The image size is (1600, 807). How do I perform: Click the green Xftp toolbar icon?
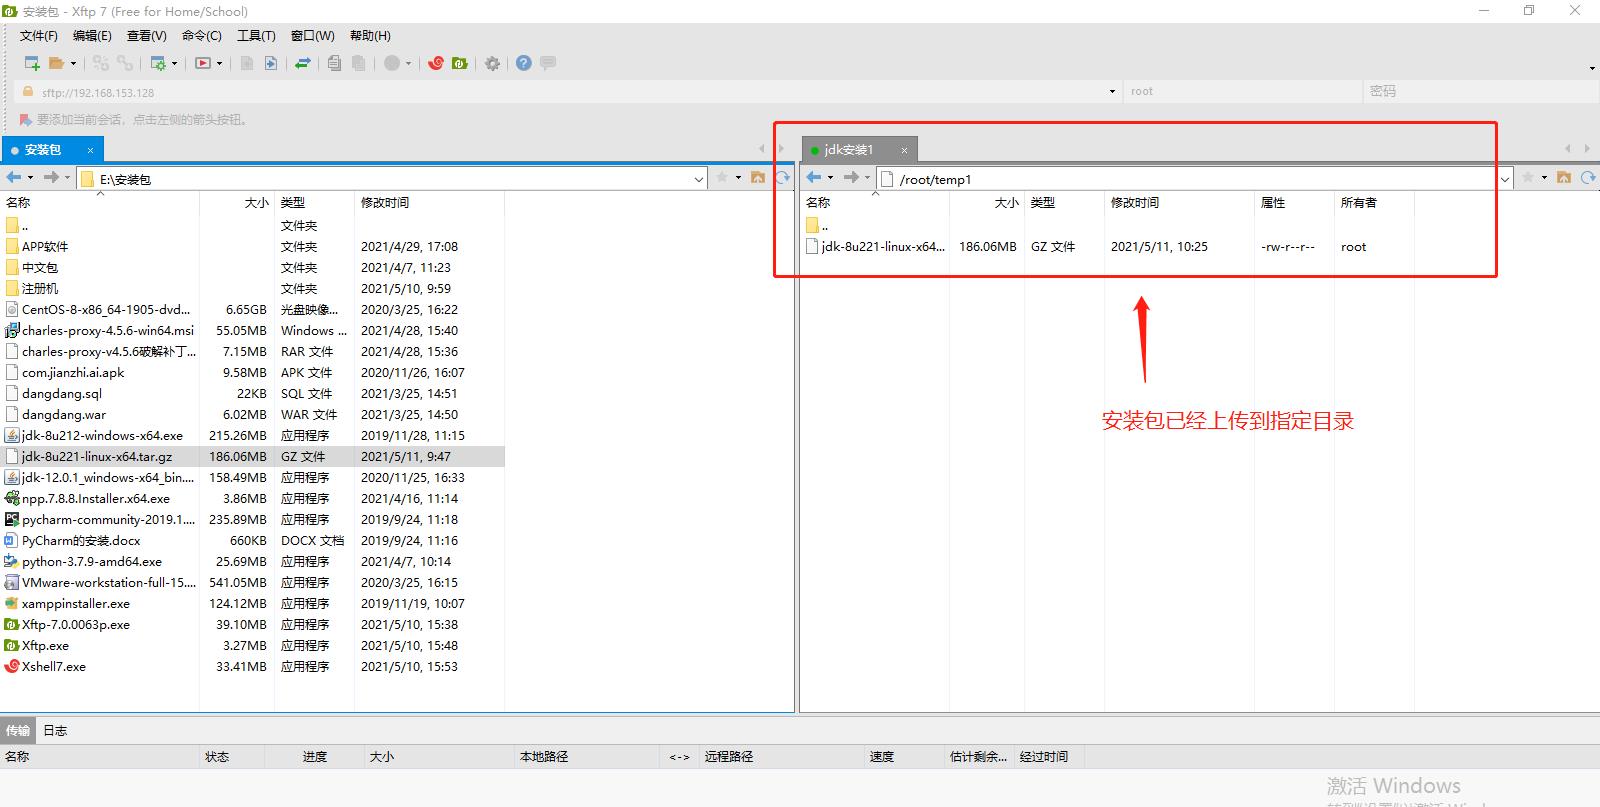click(460, 63)
